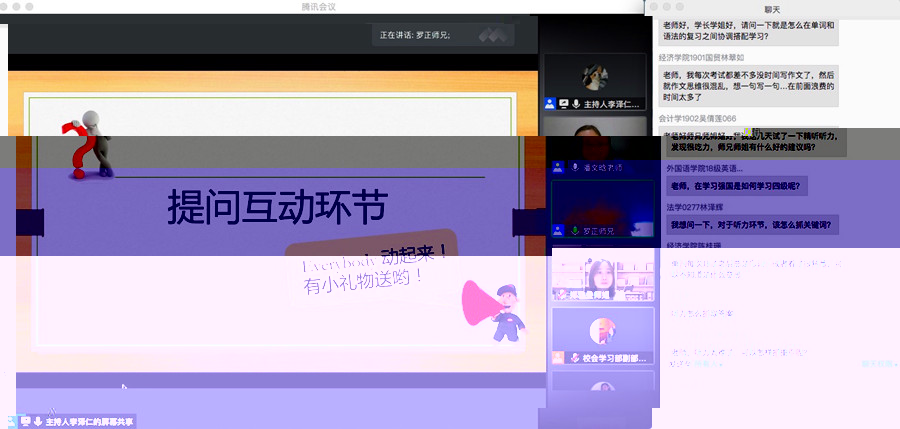Click chat sender name 会计学1902吴倩莲066
900x429 pixels.
pyautogui.click(x=697, y=118)
